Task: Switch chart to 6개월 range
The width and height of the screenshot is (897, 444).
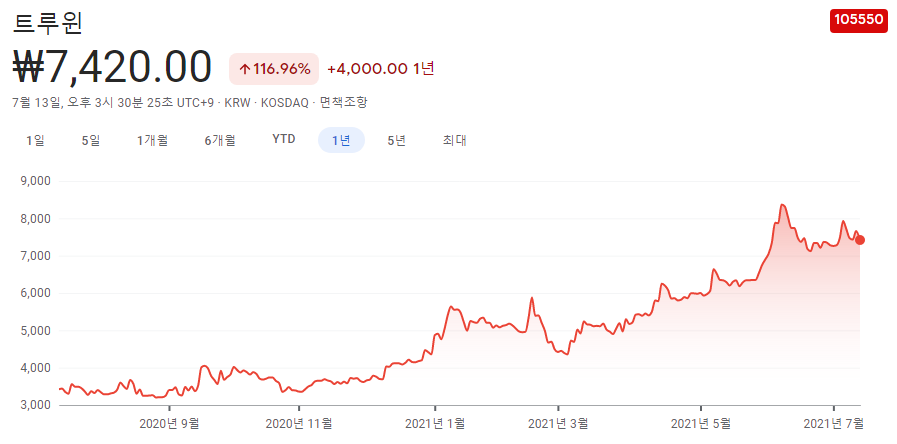Action: 220,140
